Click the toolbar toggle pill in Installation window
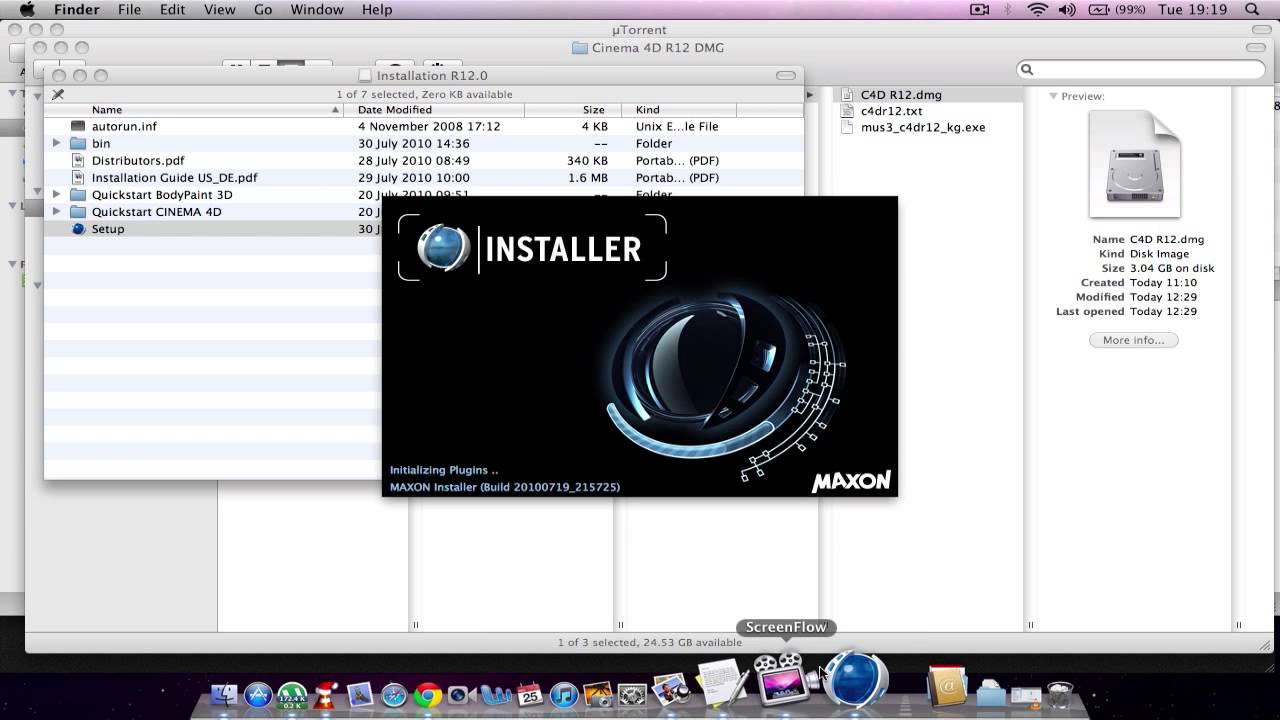This screenshot has height=720, width=1280. tap(787, 75)
